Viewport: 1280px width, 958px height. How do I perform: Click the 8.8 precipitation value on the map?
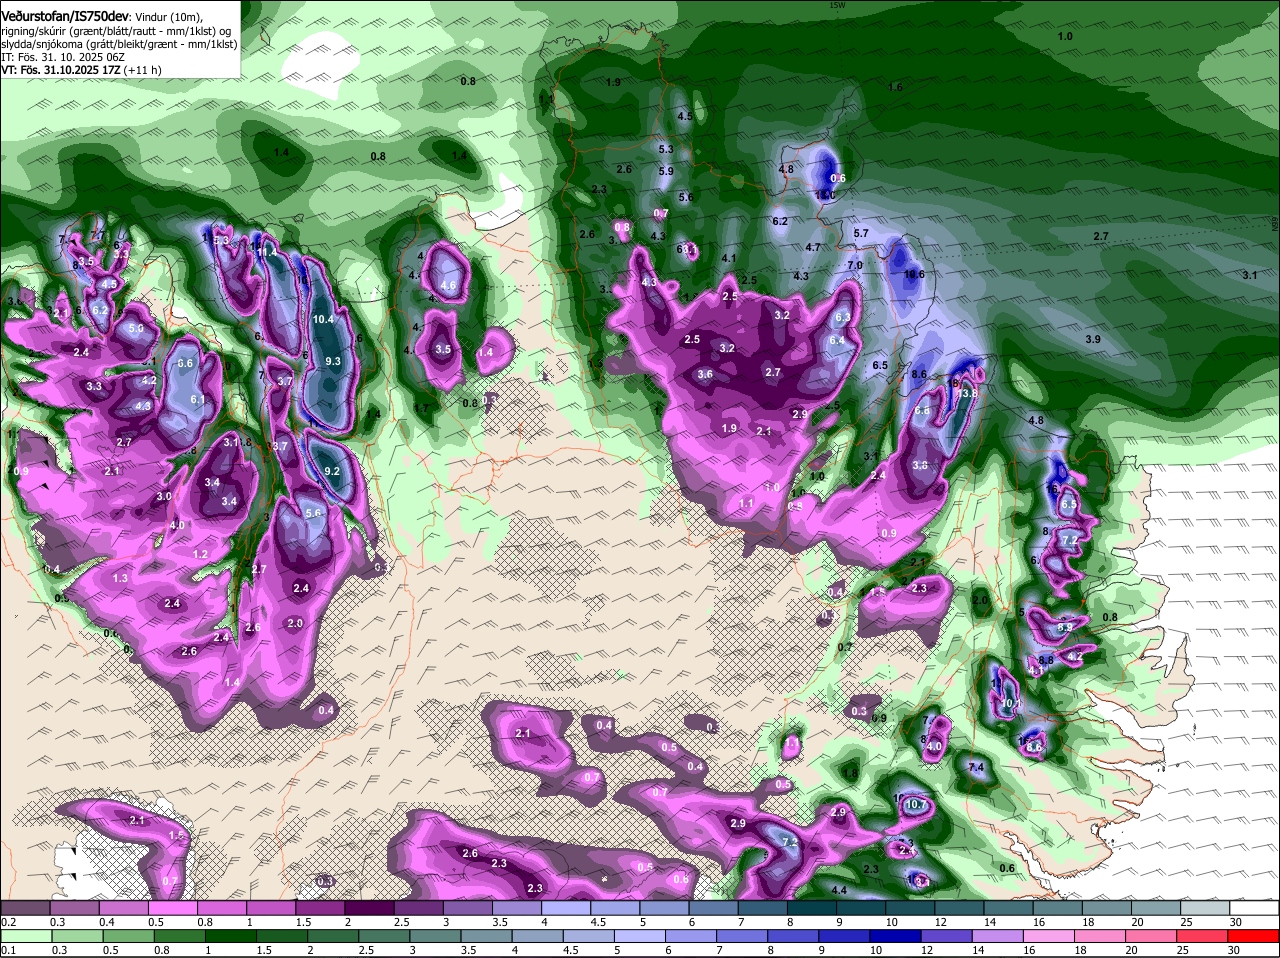pos(1046,661)
